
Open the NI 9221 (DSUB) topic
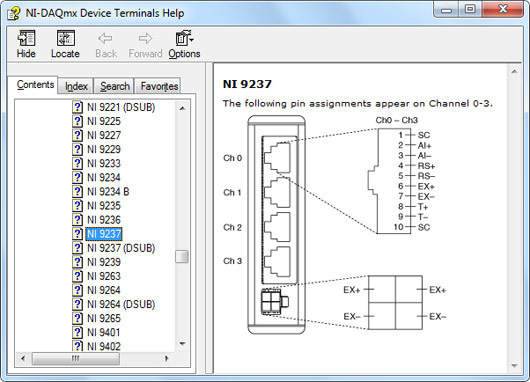pos(121,107)
